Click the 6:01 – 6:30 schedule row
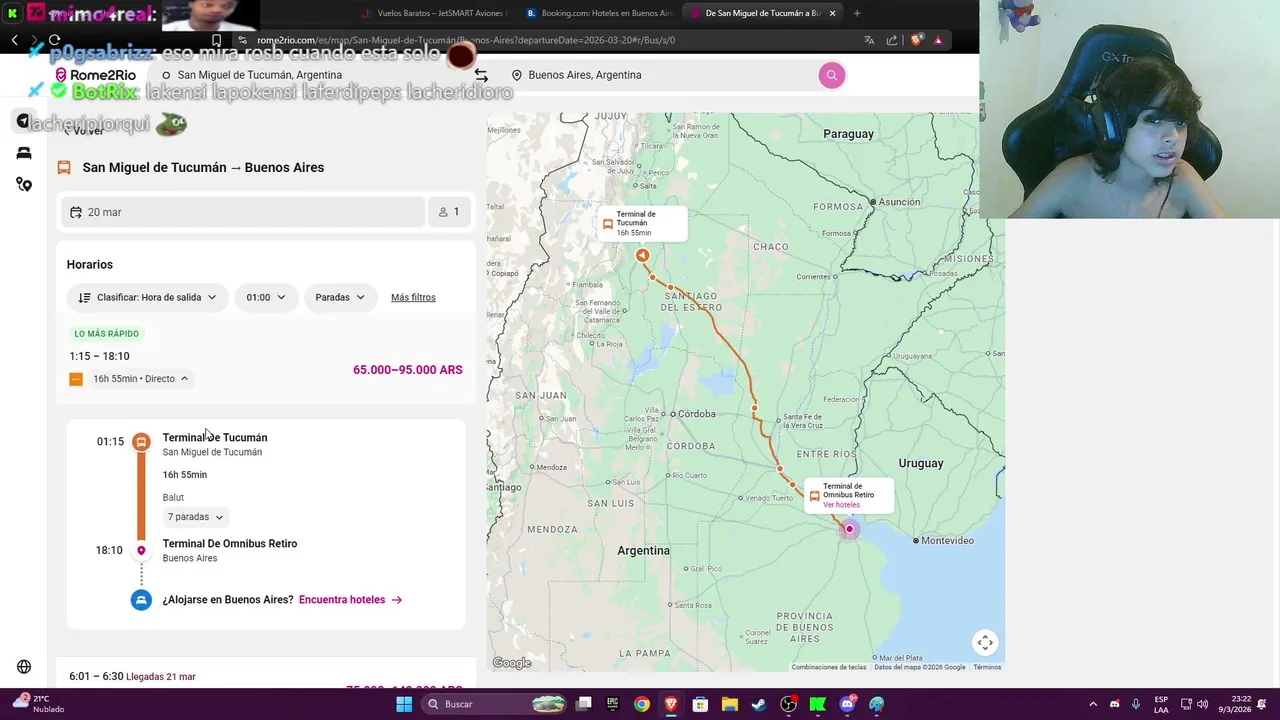 click(x=265, y=677)
